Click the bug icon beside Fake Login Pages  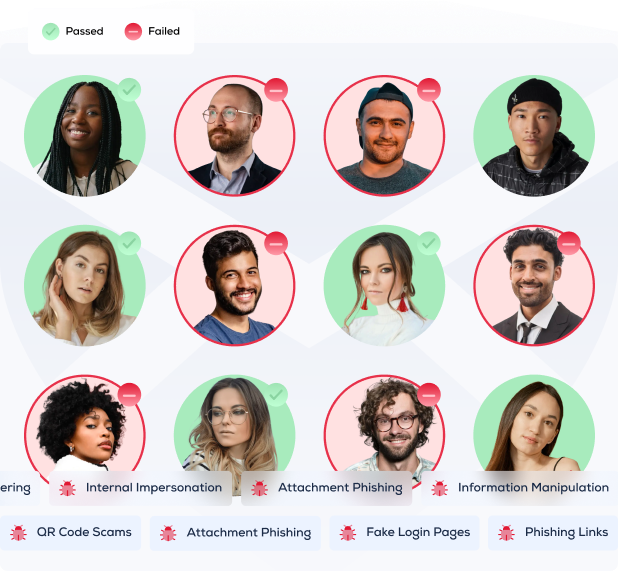348,533
